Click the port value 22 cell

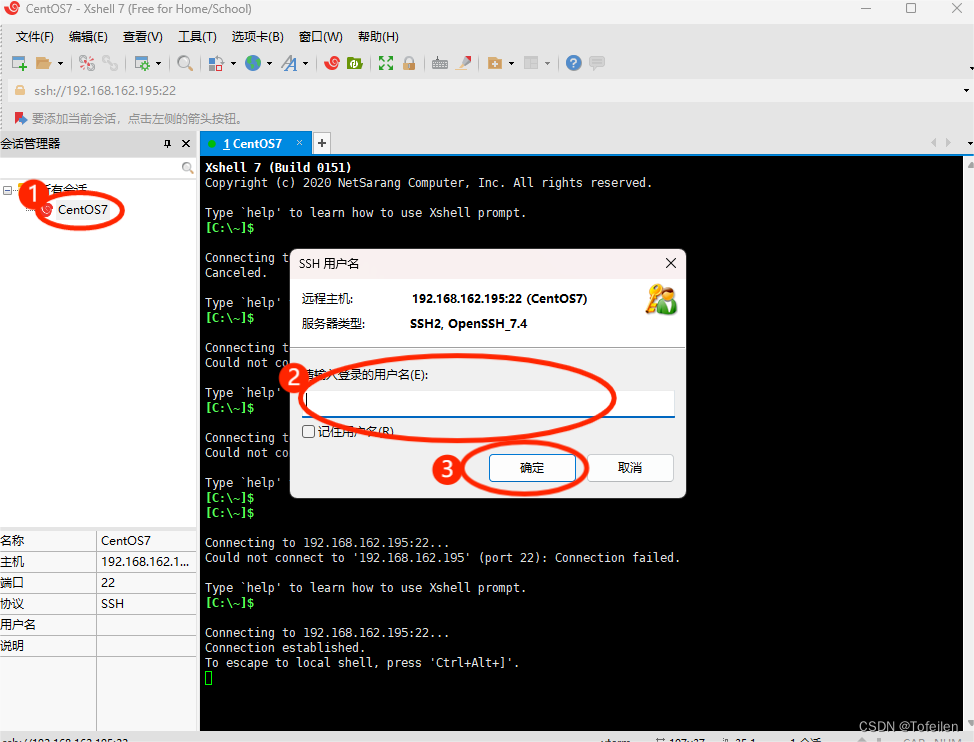click(147, 583)
